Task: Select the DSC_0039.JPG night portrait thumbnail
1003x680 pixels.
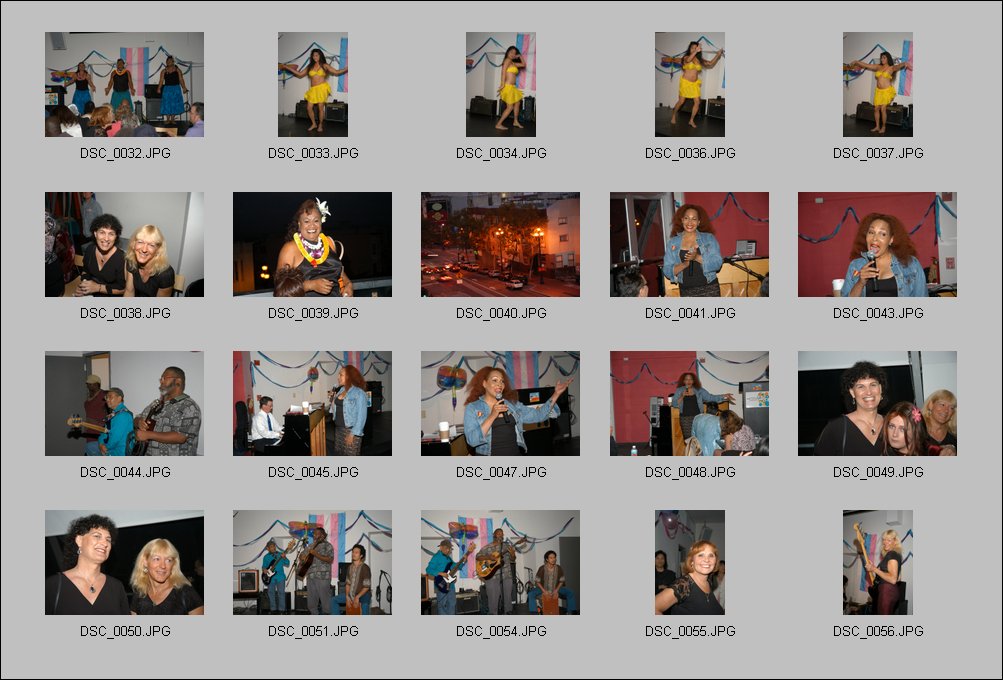Action: click(313, 244)
